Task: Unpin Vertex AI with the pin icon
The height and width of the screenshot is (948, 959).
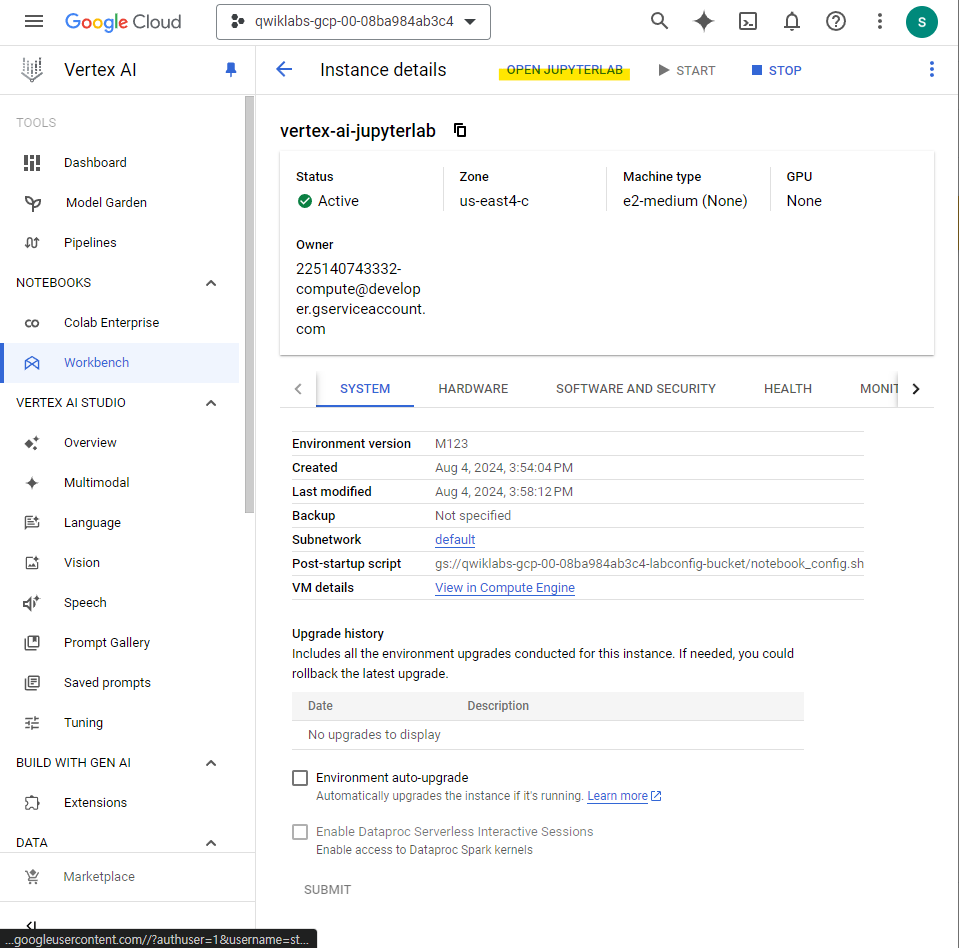Action: [231, 70]
